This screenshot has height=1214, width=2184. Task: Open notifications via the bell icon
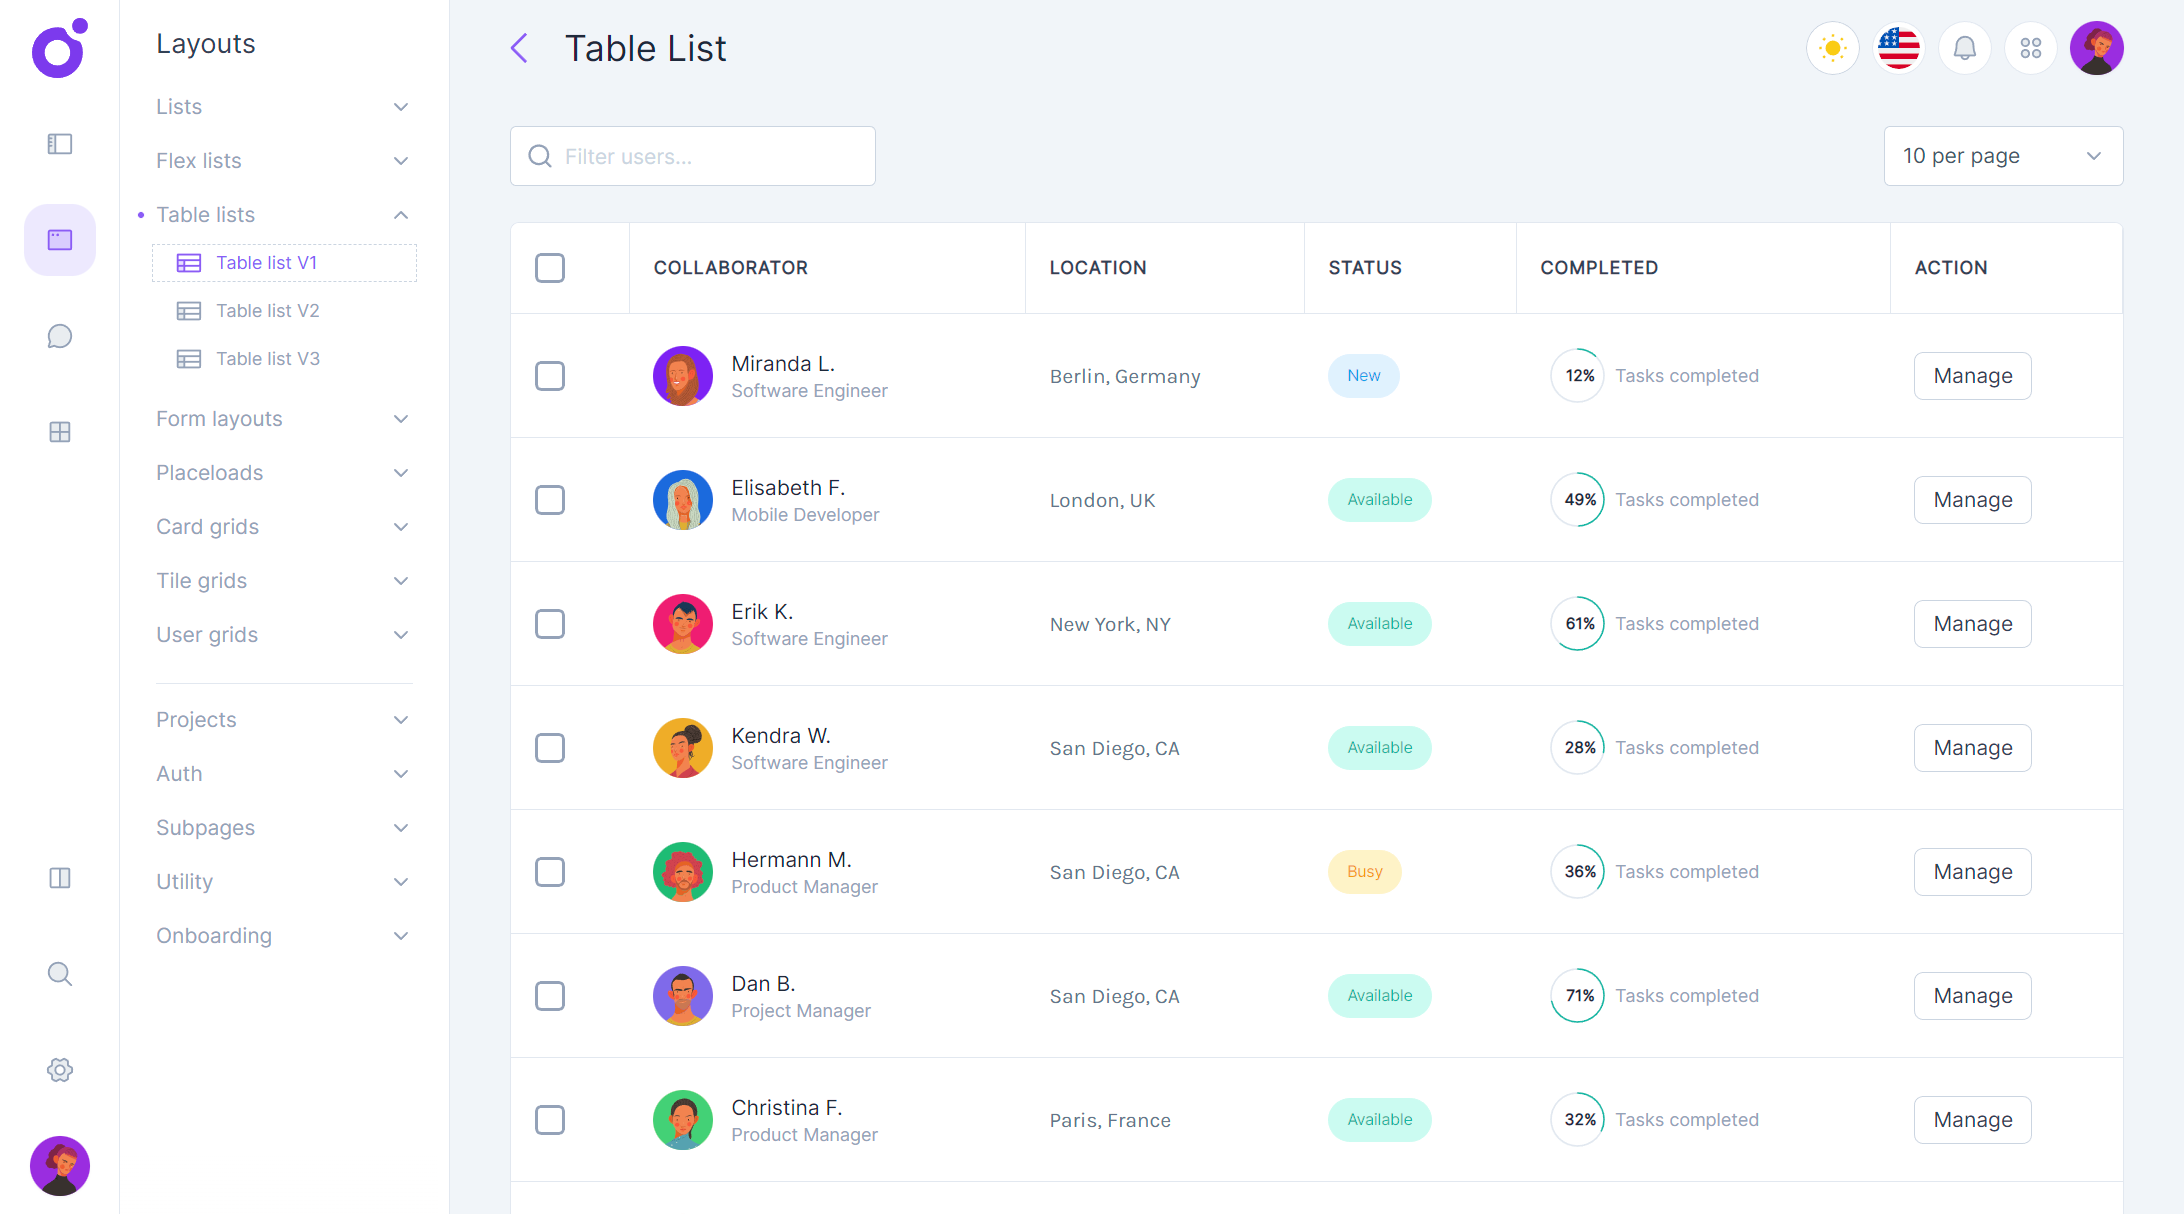coord(1964,47)
